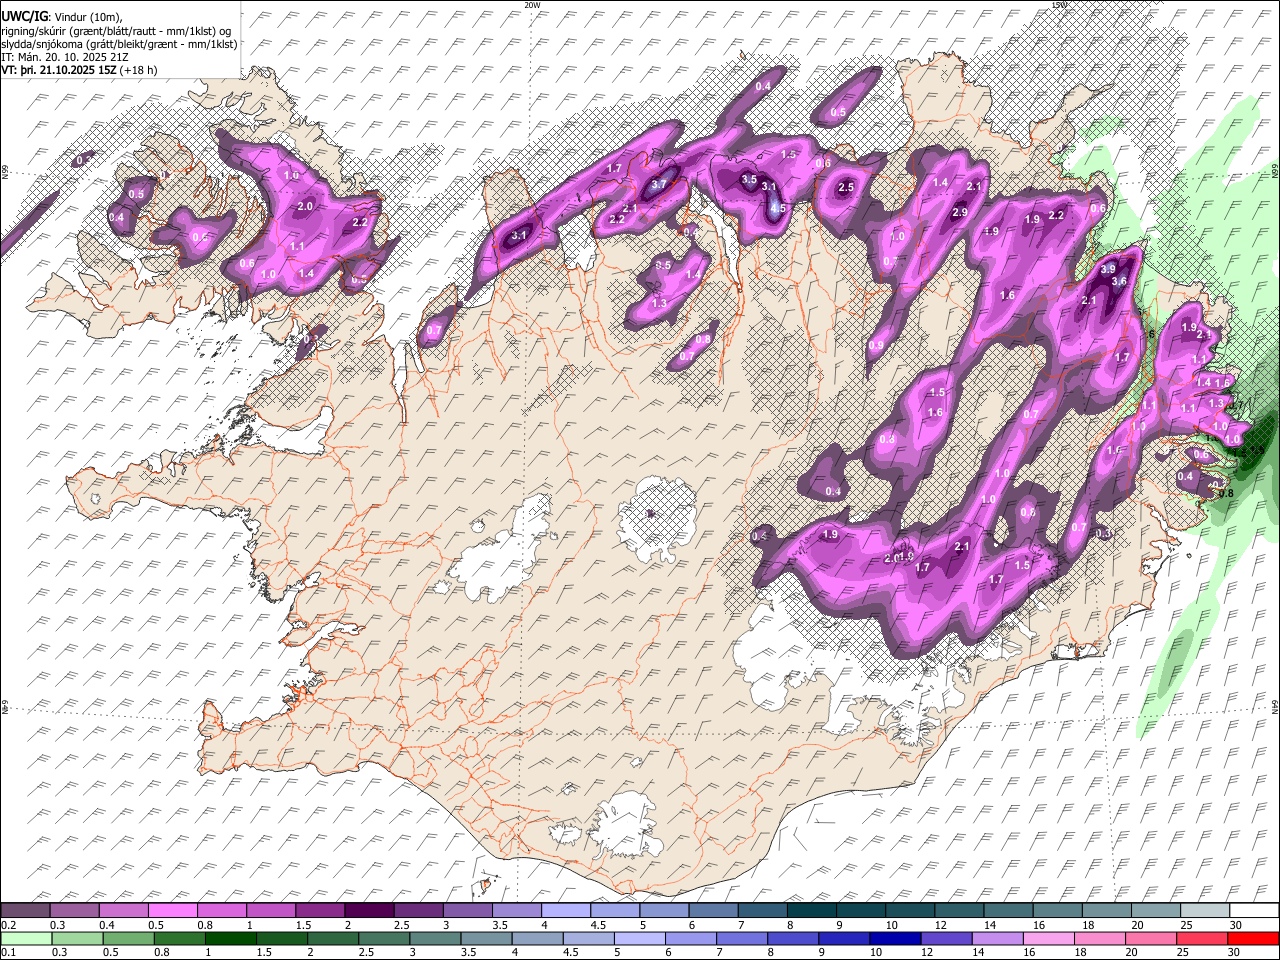Click the bright red final swatch, bottom legend row
Screen dimensions: 1280x960
click(1252, 938)
